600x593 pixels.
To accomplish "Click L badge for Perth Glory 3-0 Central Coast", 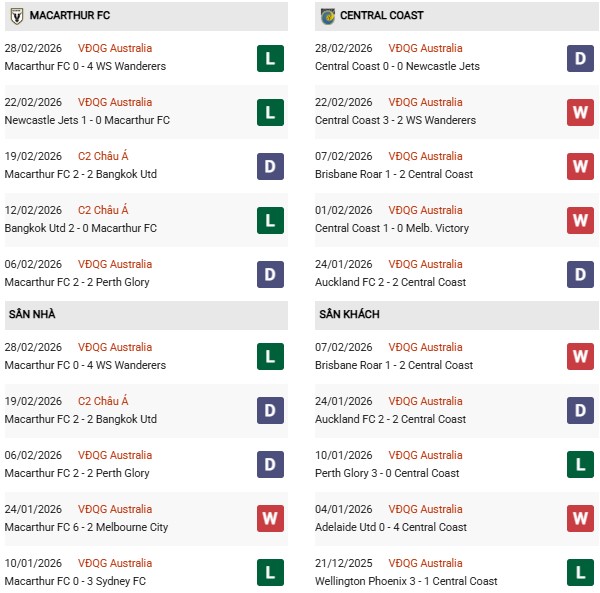I will coord(580,465).
